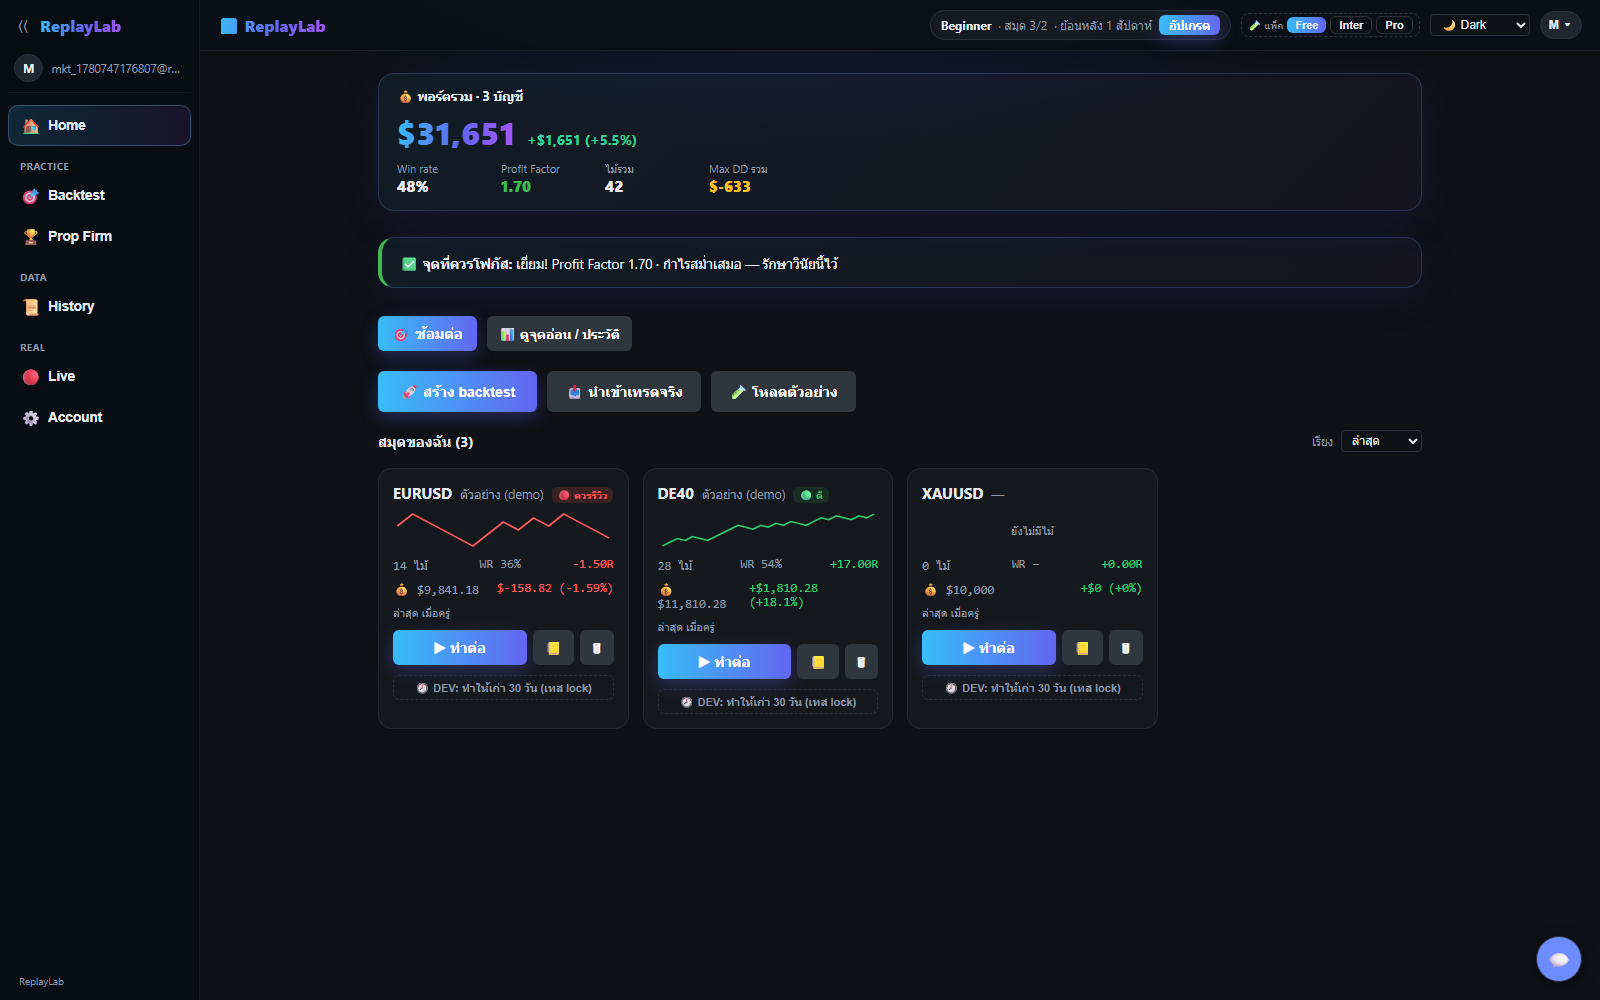The image size is (1600, 1000).
Task: Click the DEV 30-day button on the EURUSD card
Action: (503, 688)
